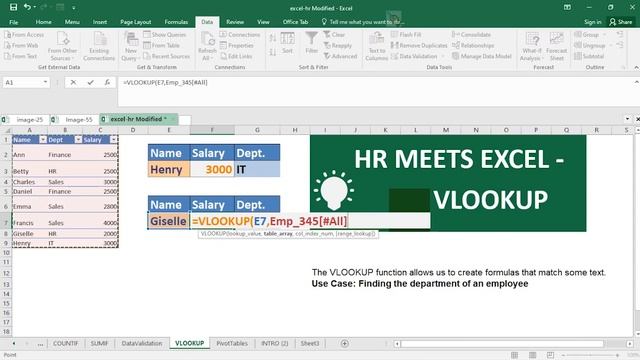Open the Salary column filter dropdown

tap(113, 140)
